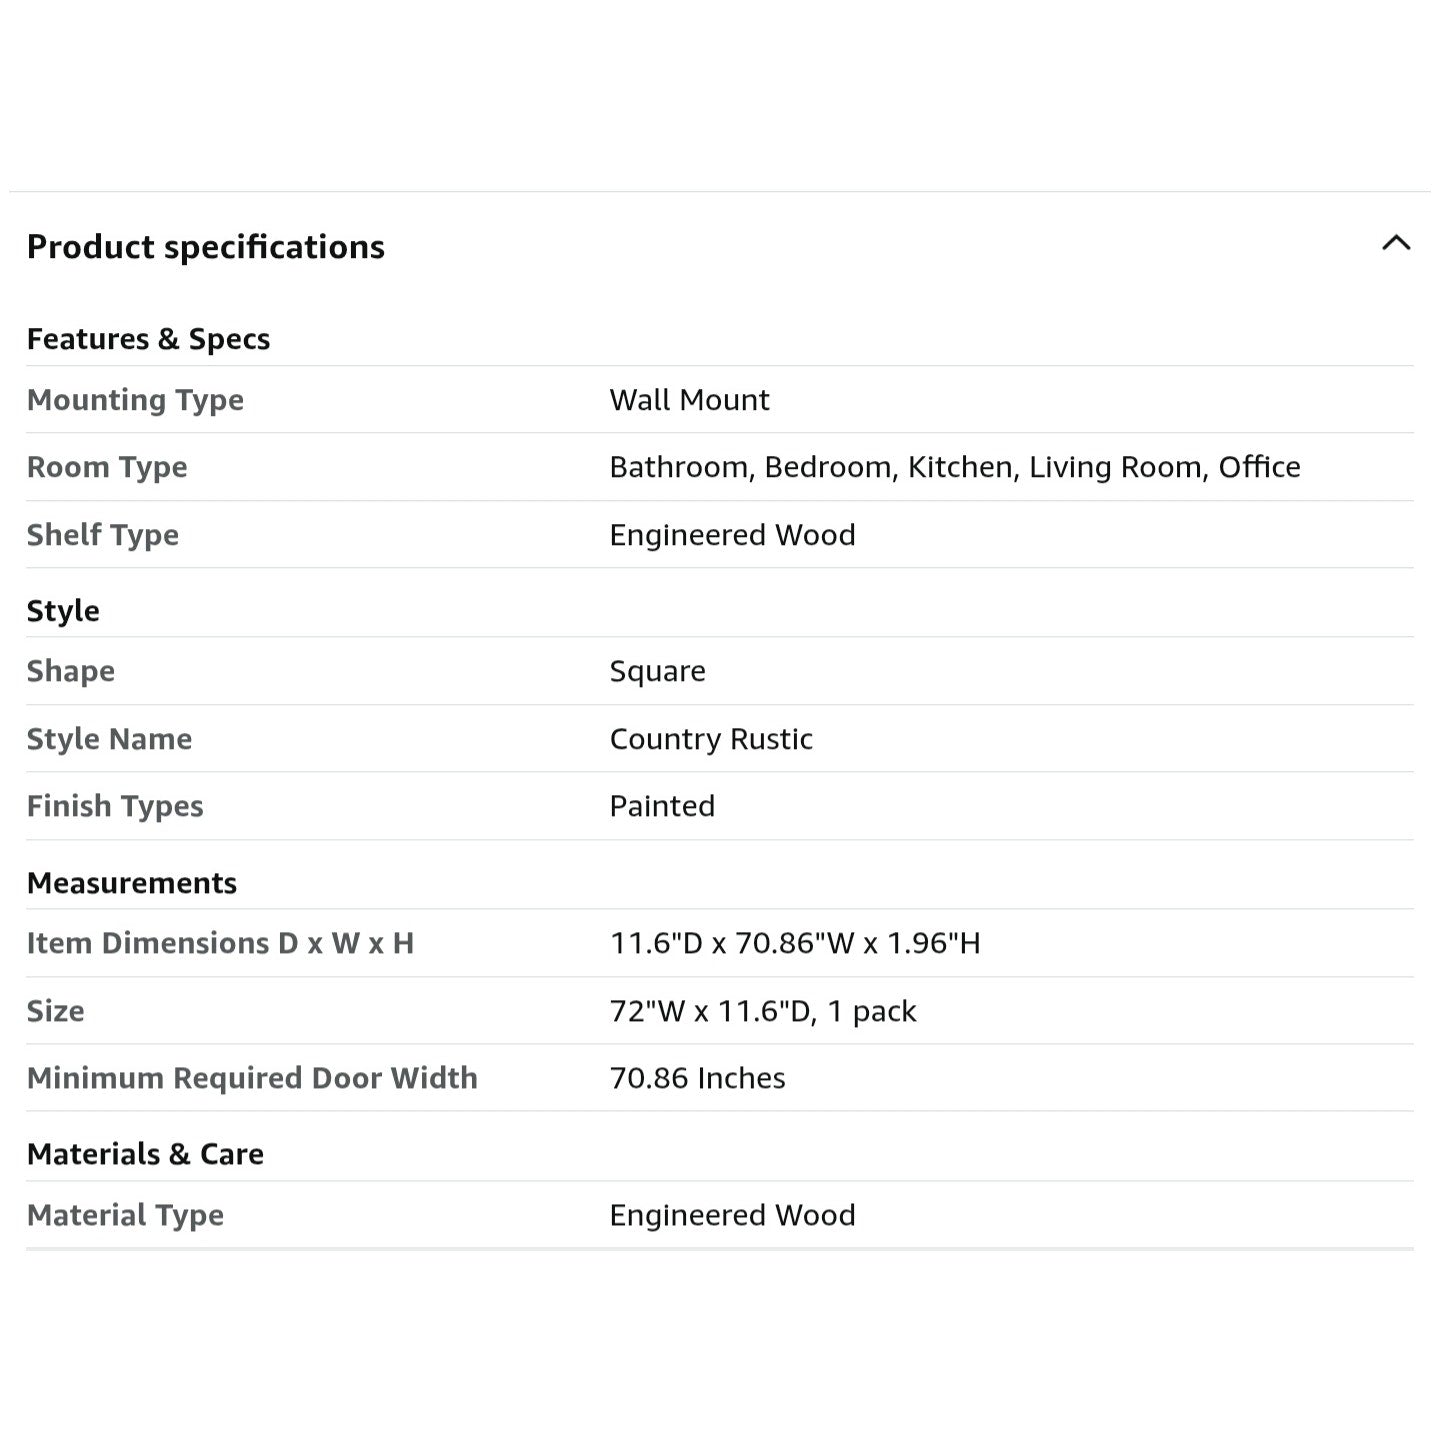This screenshot has width=1440, height=1440.
Task: Click the Materials & Care subheading
Action: pos(145,1154)
